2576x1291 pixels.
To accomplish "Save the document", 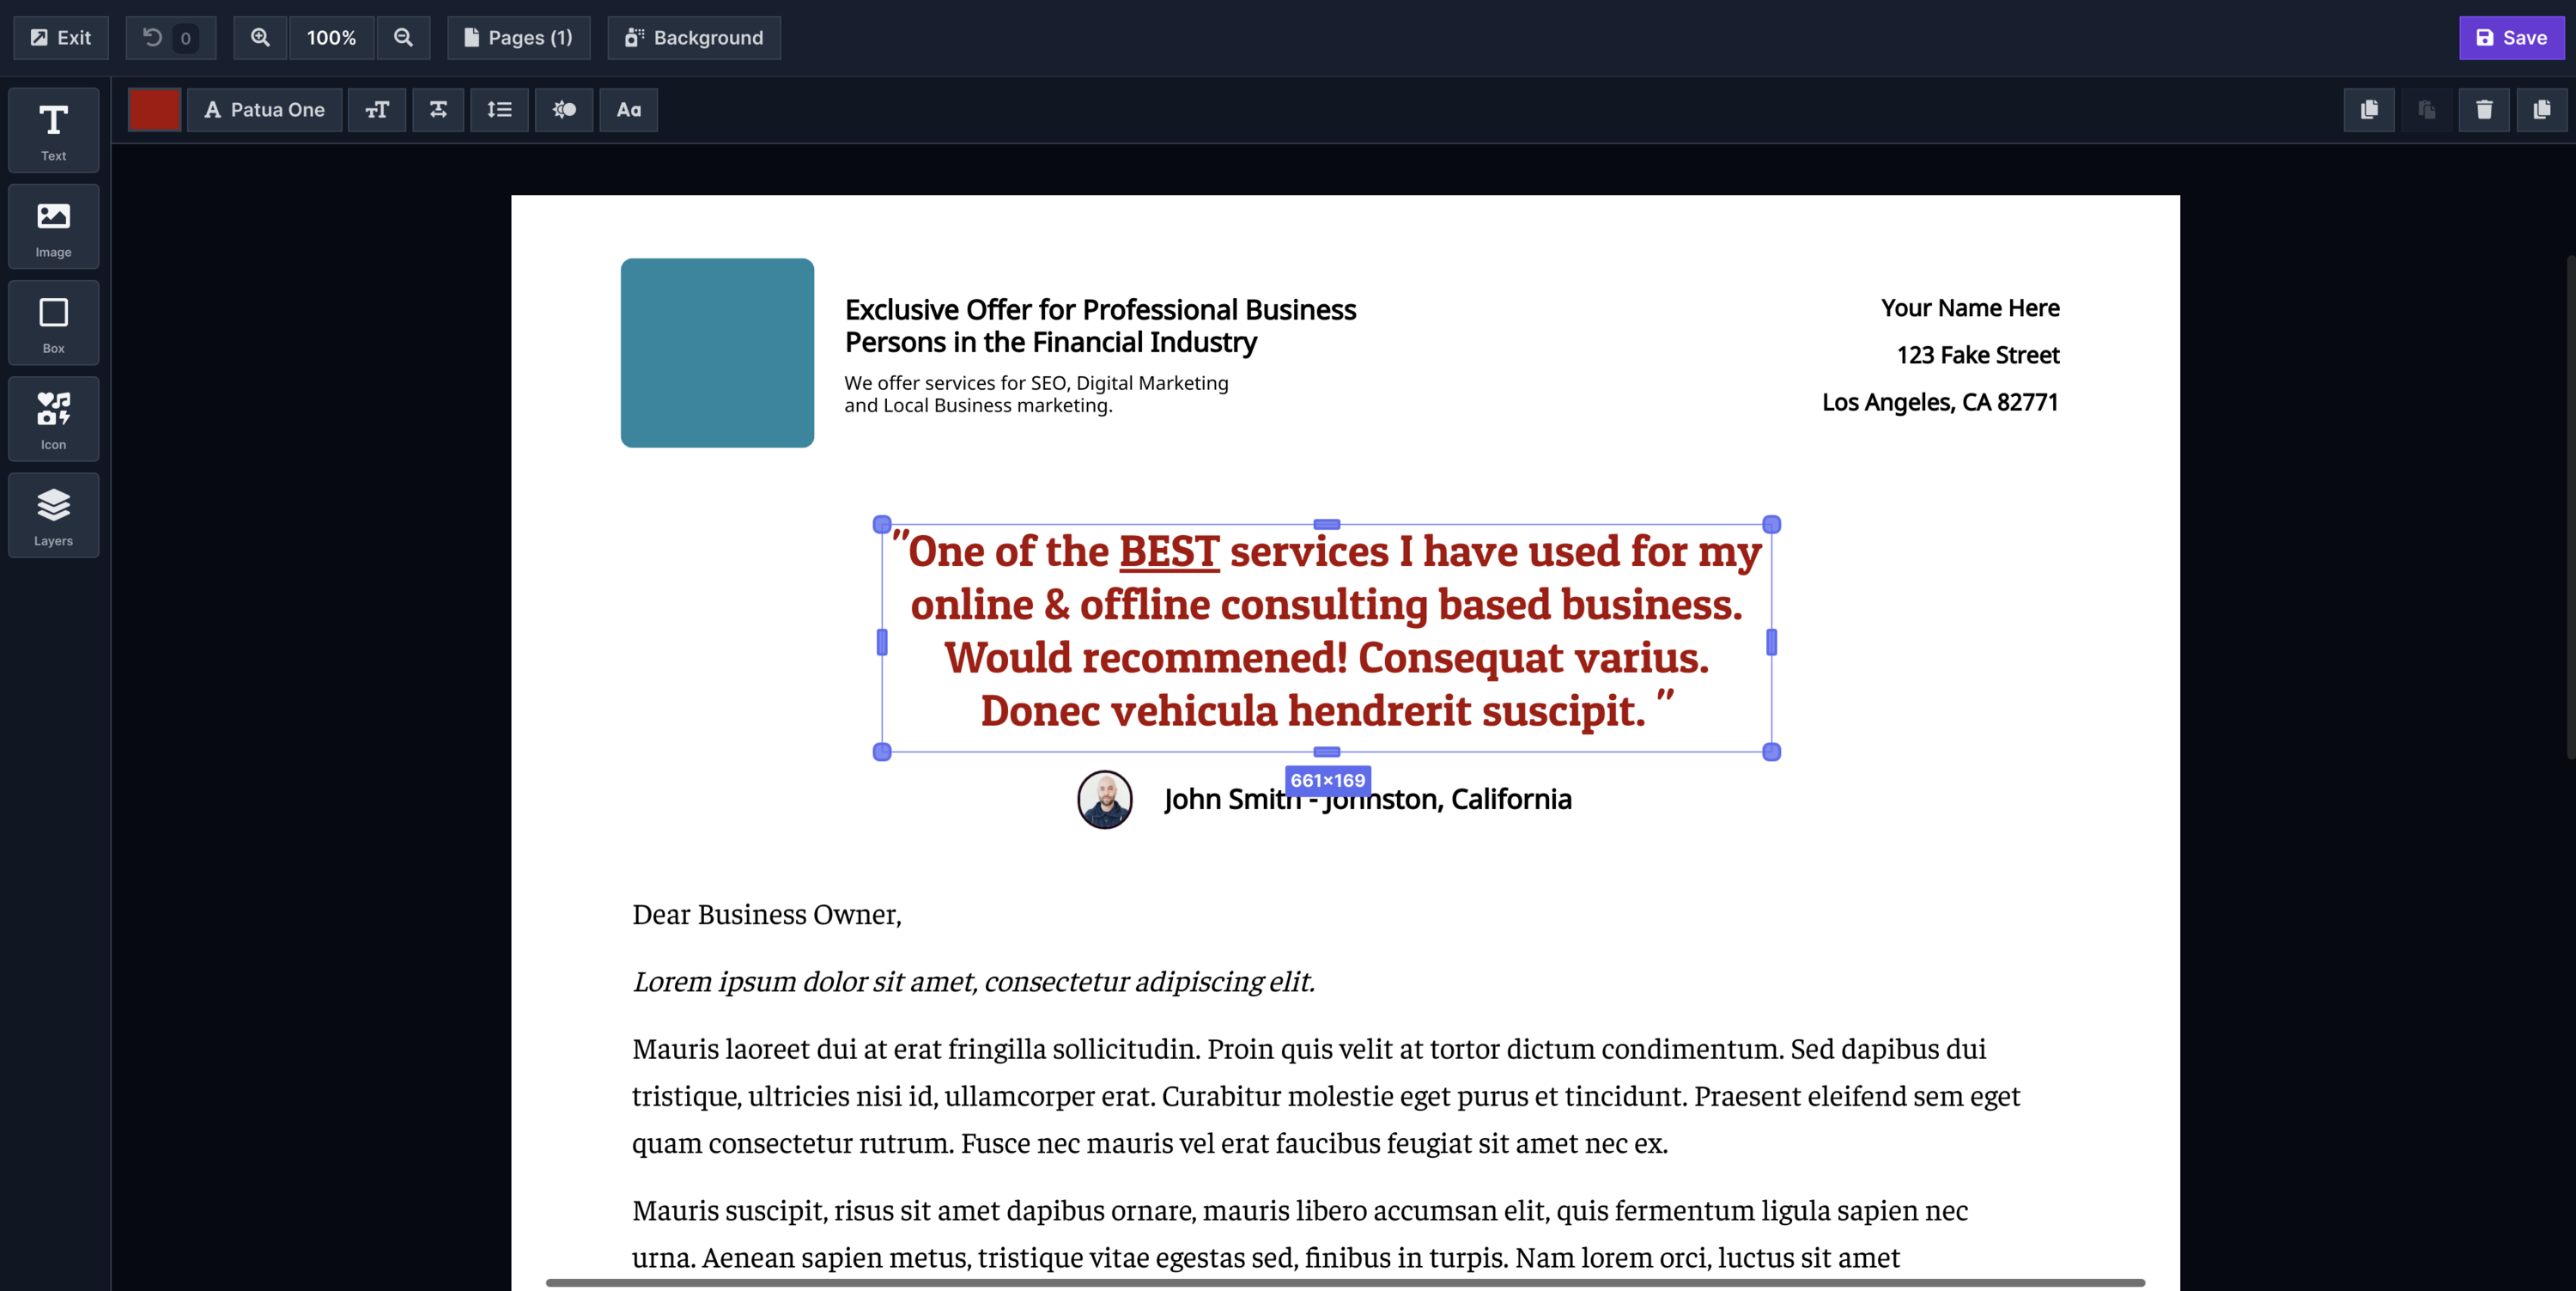I will click(2511, 38).
